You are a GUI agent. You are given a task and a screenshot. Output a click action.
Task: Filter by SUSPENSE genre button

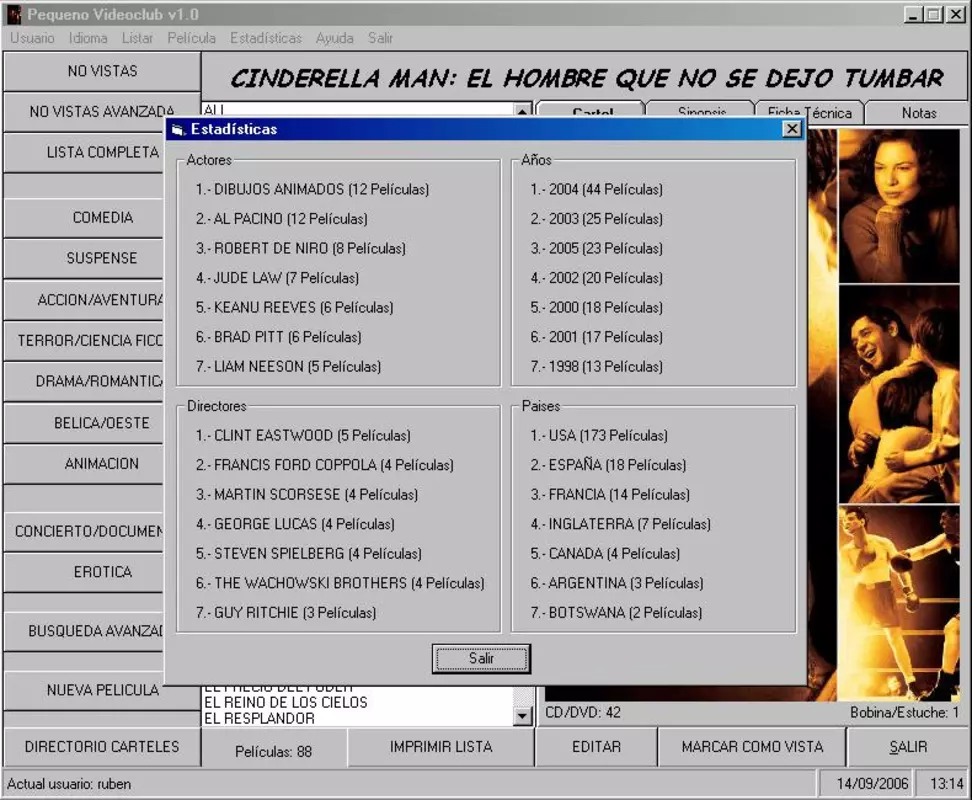[x=84, y=258]
